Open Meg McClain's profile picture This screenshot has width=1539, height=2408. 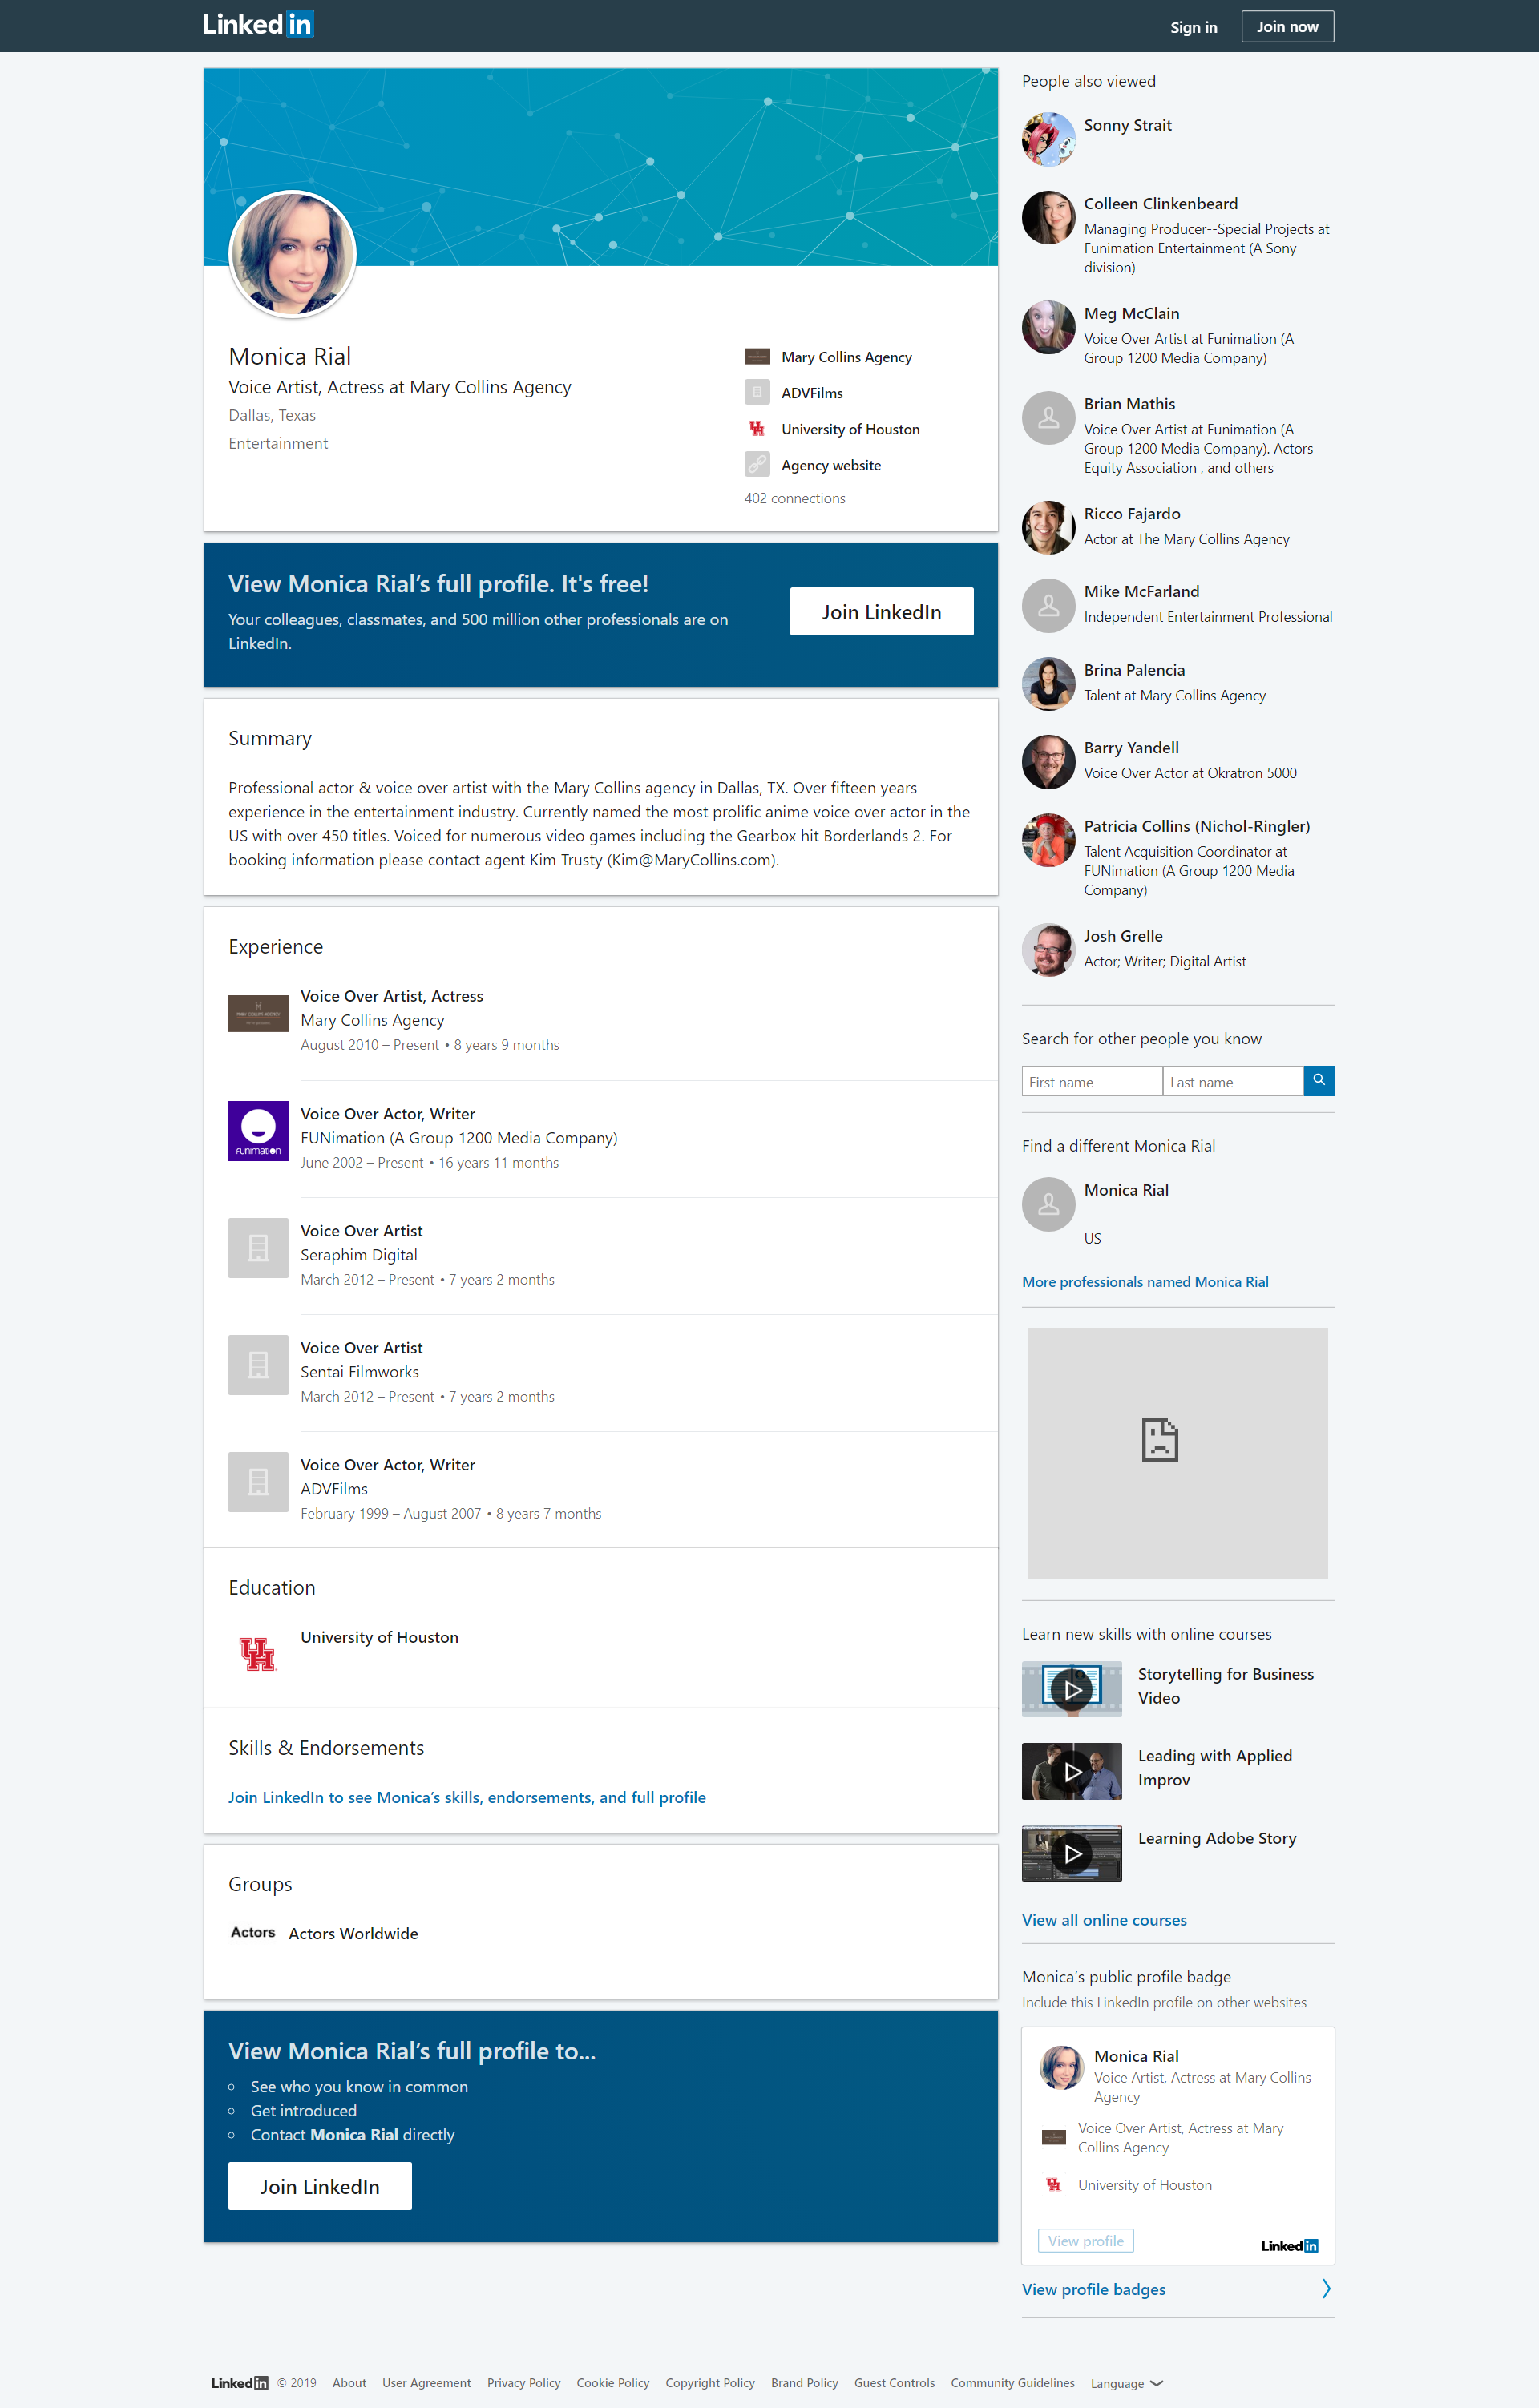(x=1048, y=327)
